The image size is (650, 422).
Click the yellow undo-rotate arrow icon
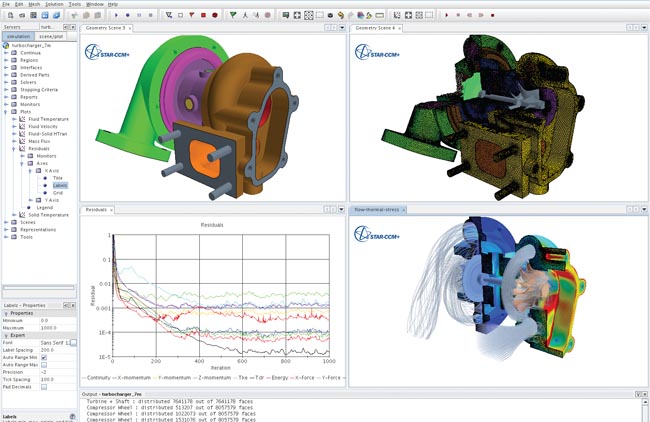point(341,15)
